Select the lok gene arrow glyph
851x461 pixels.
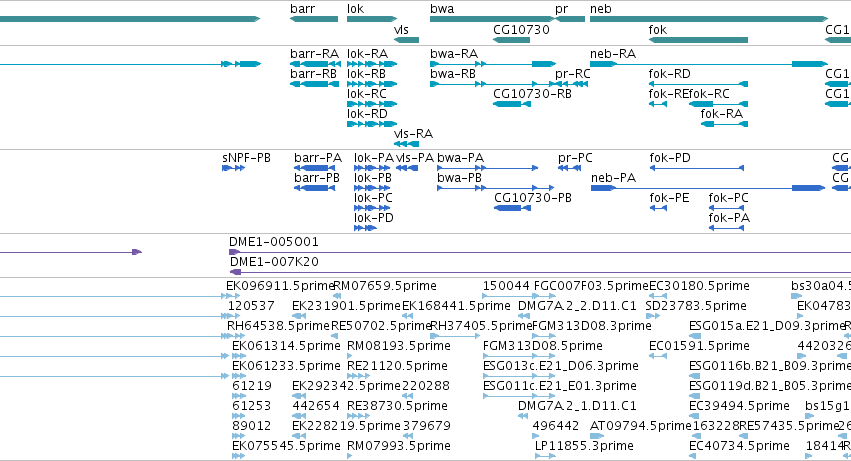(372, 19)
